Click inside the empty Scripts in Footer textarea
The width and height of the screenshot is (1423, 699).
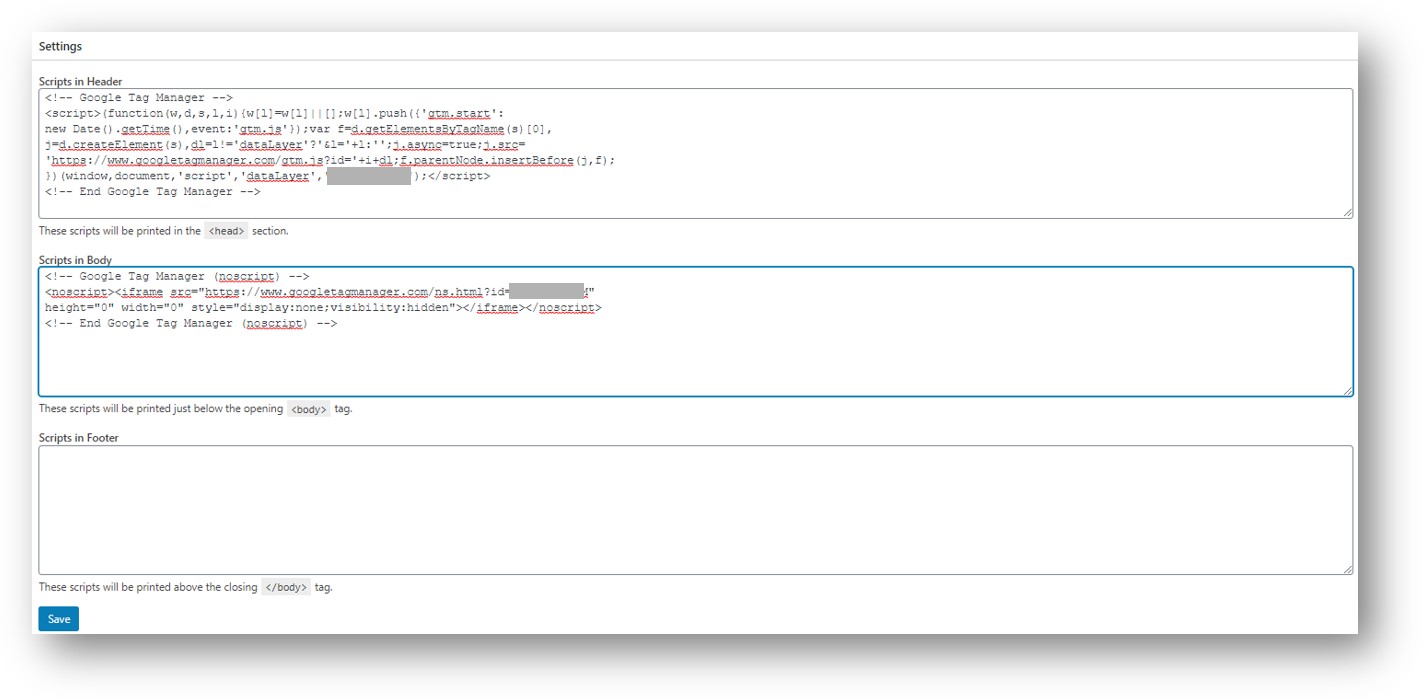pyautogui.click(x=695, y=510)
